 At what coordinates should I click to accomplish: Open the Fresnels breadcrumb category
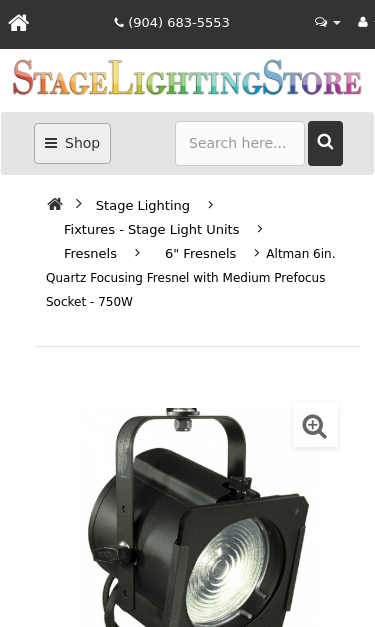click(x=90, y=254)
